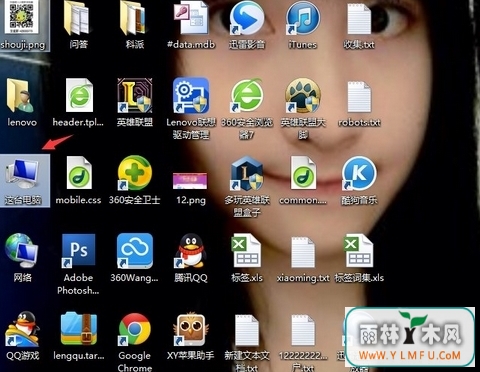This screenshot has width=480, height=372.
Task: Open the 问答 folder
Action: pyautogui.click(x=77, y=17)
